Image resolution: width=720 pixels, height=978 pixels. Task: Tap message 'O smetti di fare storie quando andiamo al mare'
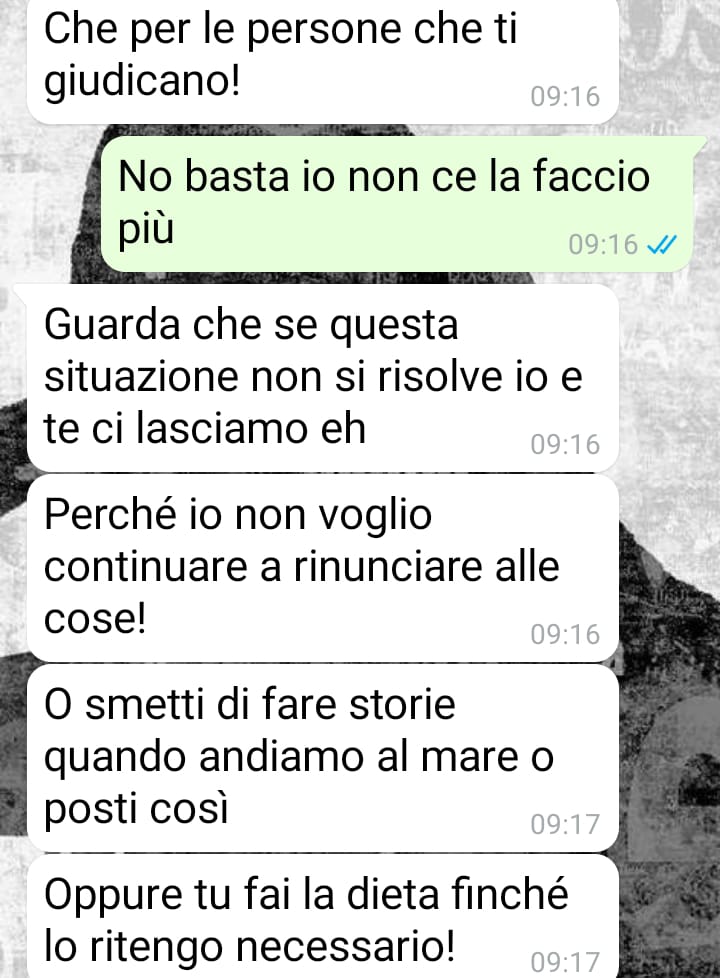(x=323, y=758)
